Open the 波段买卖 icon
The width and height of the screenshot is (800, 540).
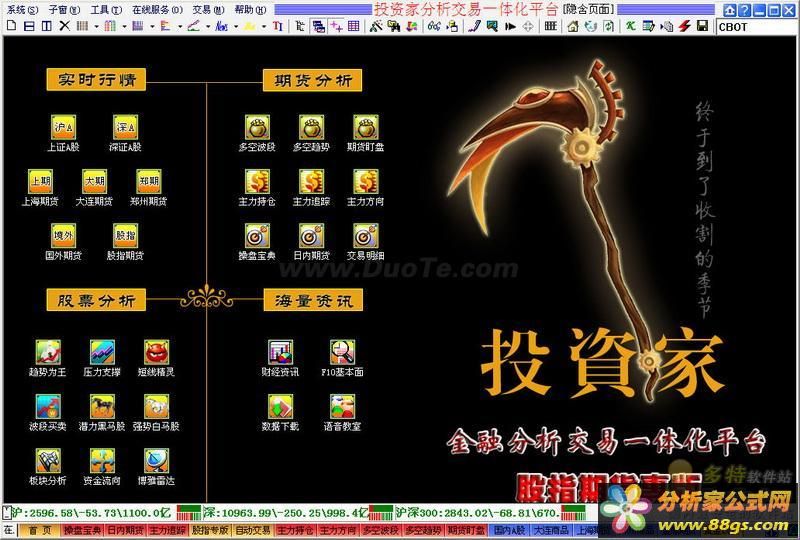coord(48,406)
